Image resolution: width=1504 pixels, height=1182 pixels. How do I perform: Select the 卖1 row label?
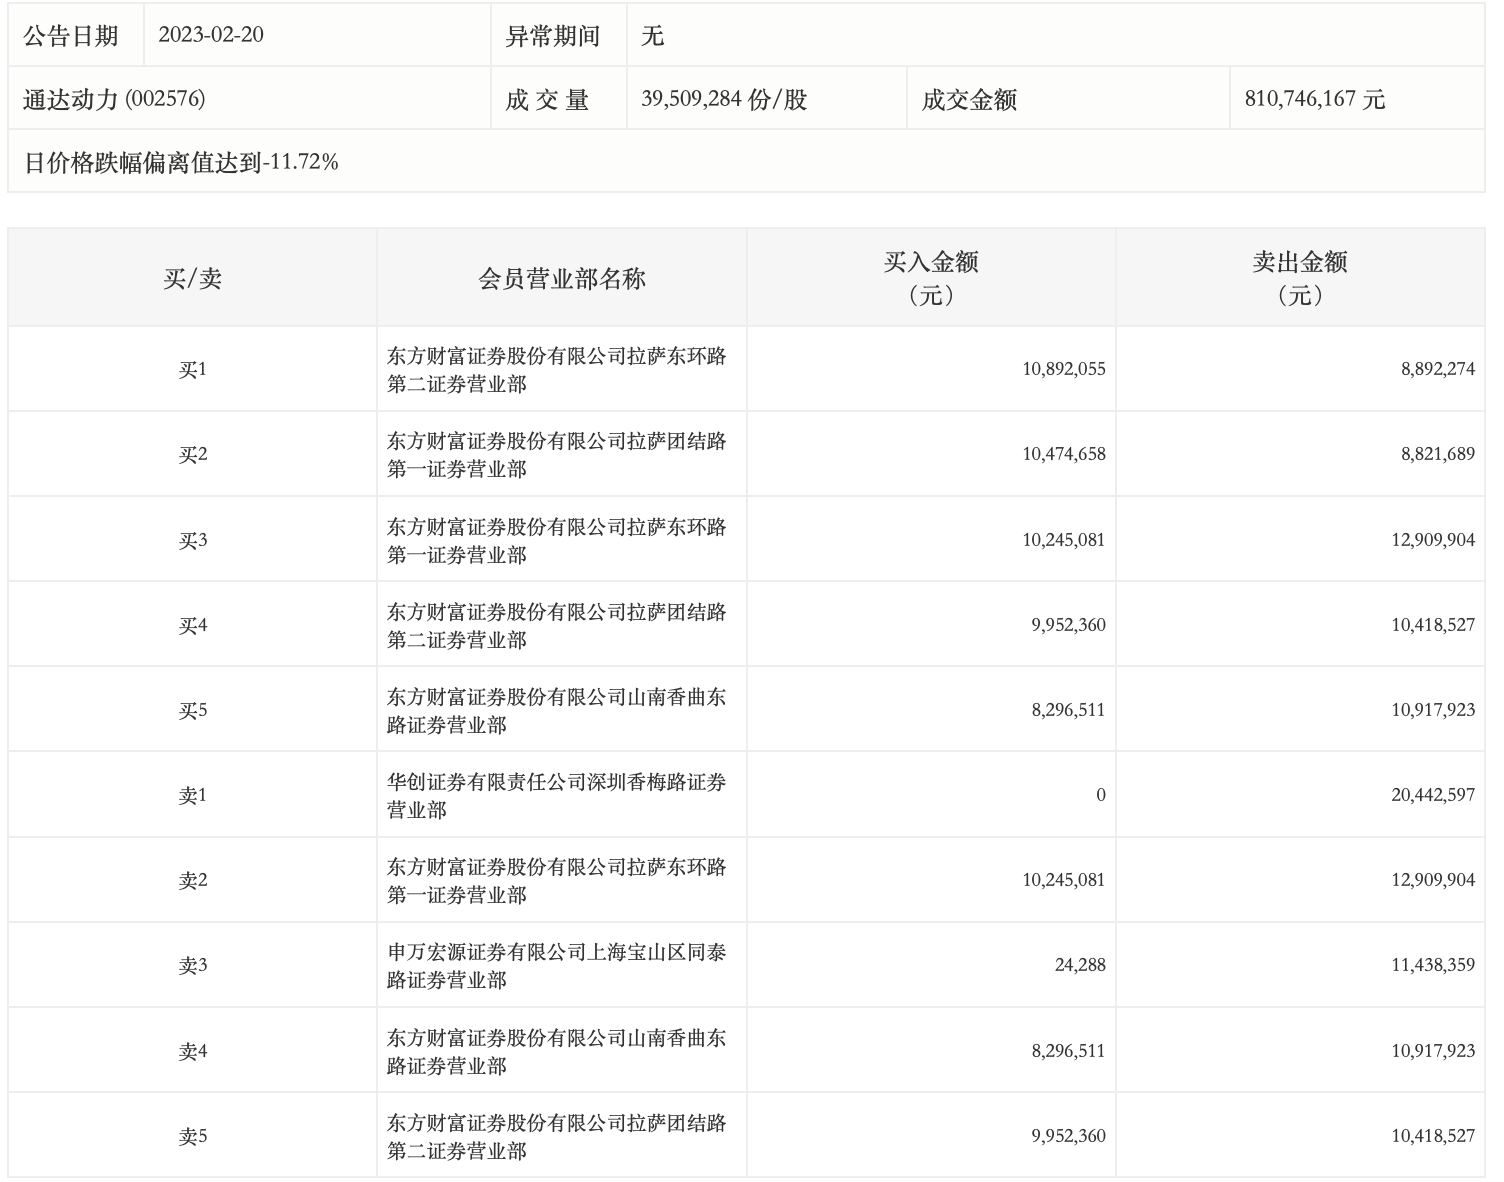coord(193,795)
